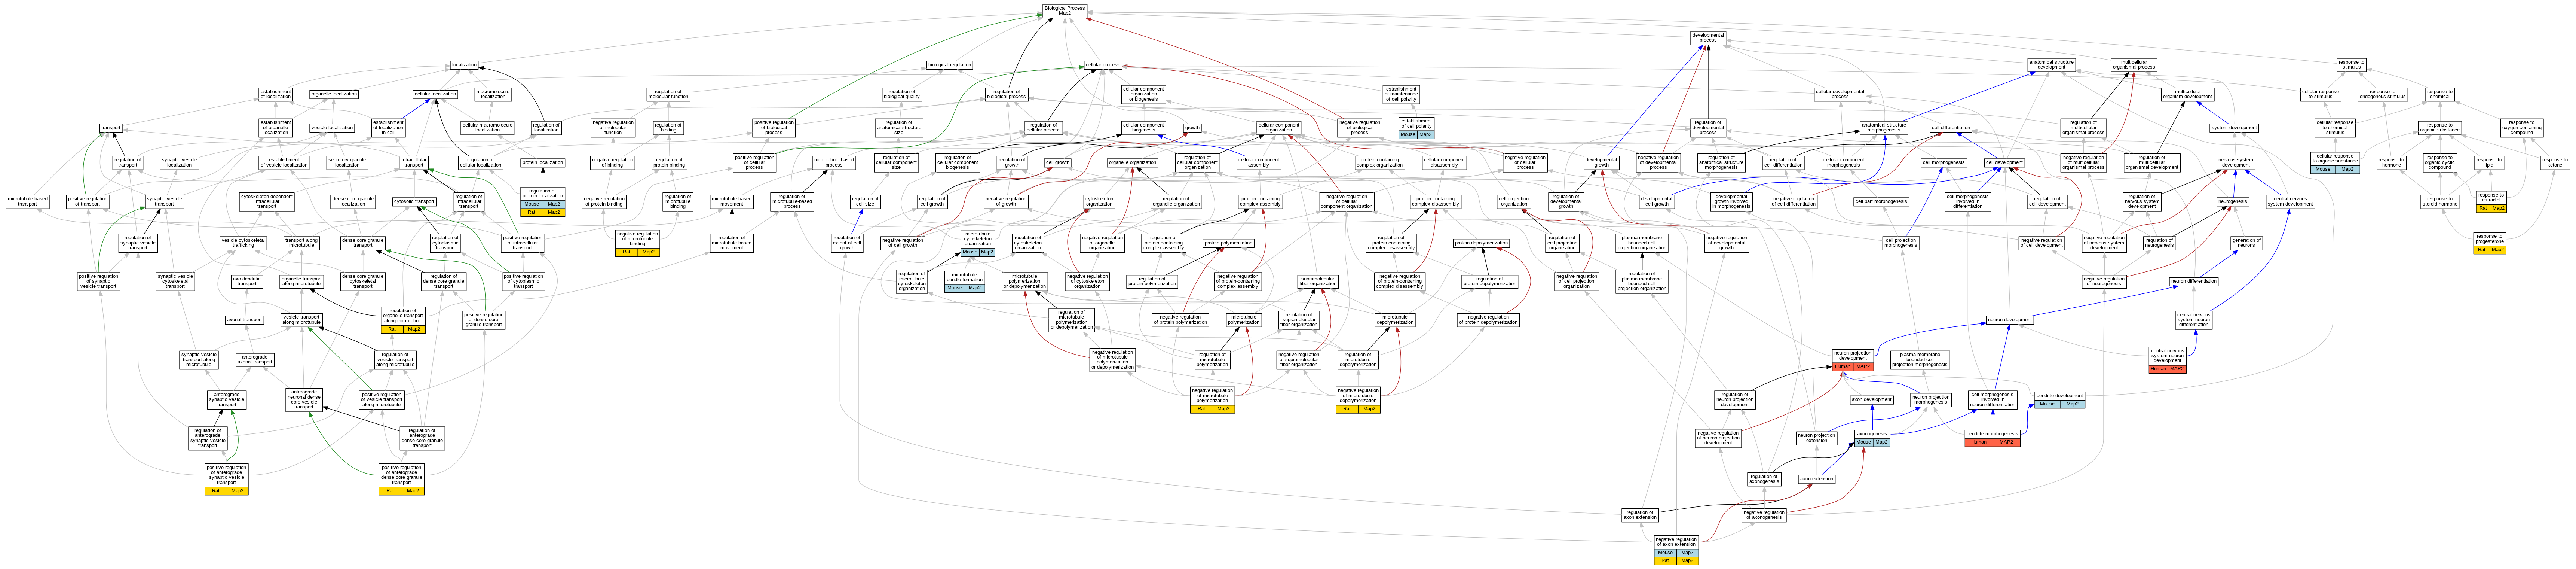Click the "cellular component disassembly" node
Image resolution: width=2576 pixels, height=569 pixels.
(x=1444, y=162)
